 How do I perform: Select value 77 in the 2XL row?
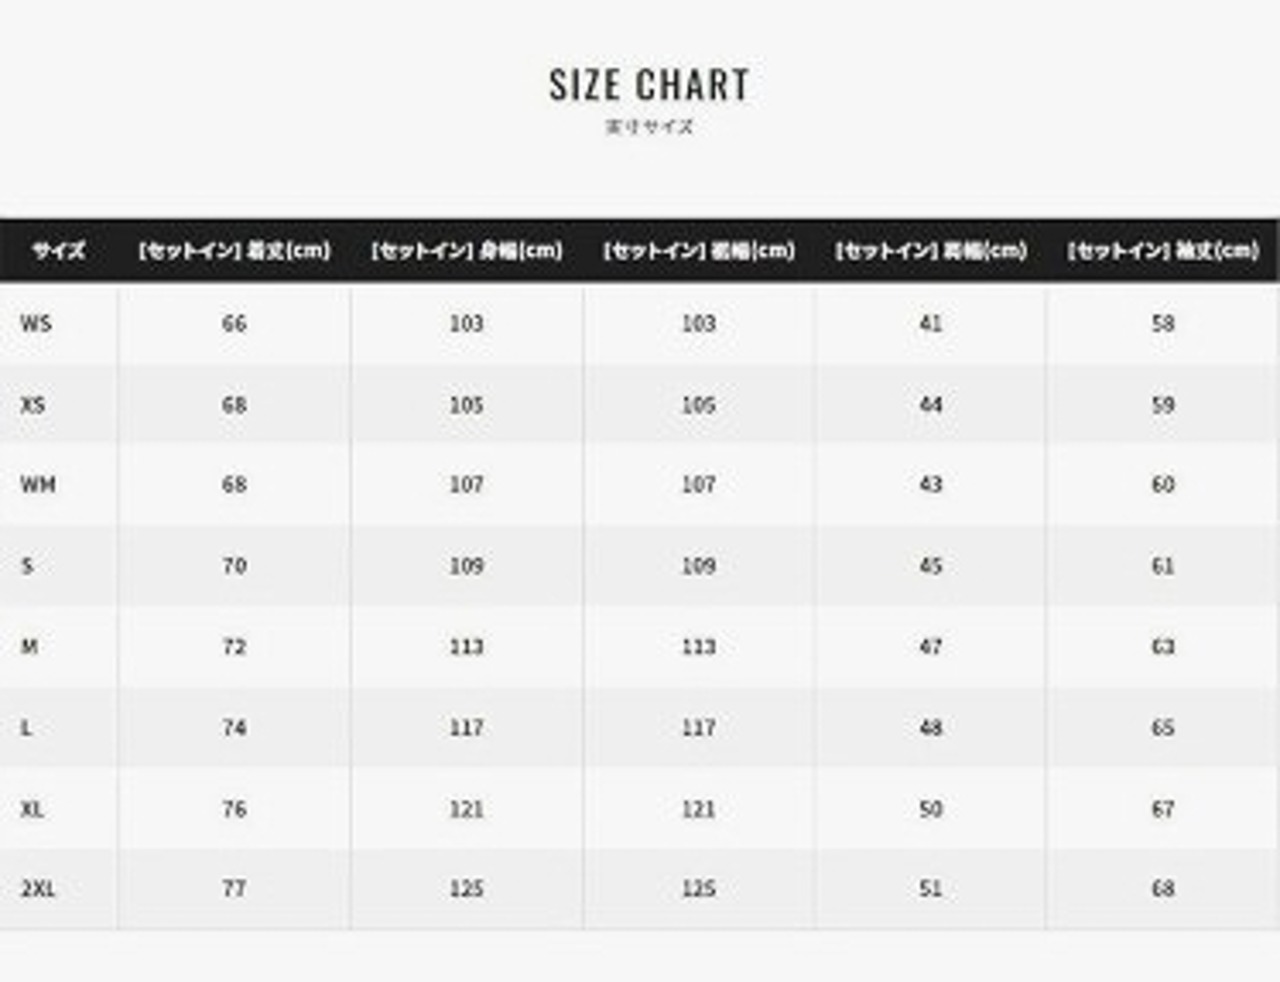(x=234, y=888)
